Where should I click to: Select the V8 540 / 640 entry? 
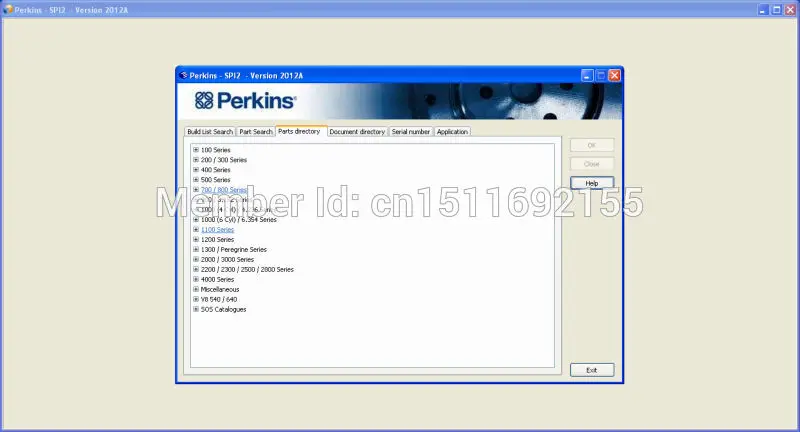pyautogui.click(x=219, y=299)
